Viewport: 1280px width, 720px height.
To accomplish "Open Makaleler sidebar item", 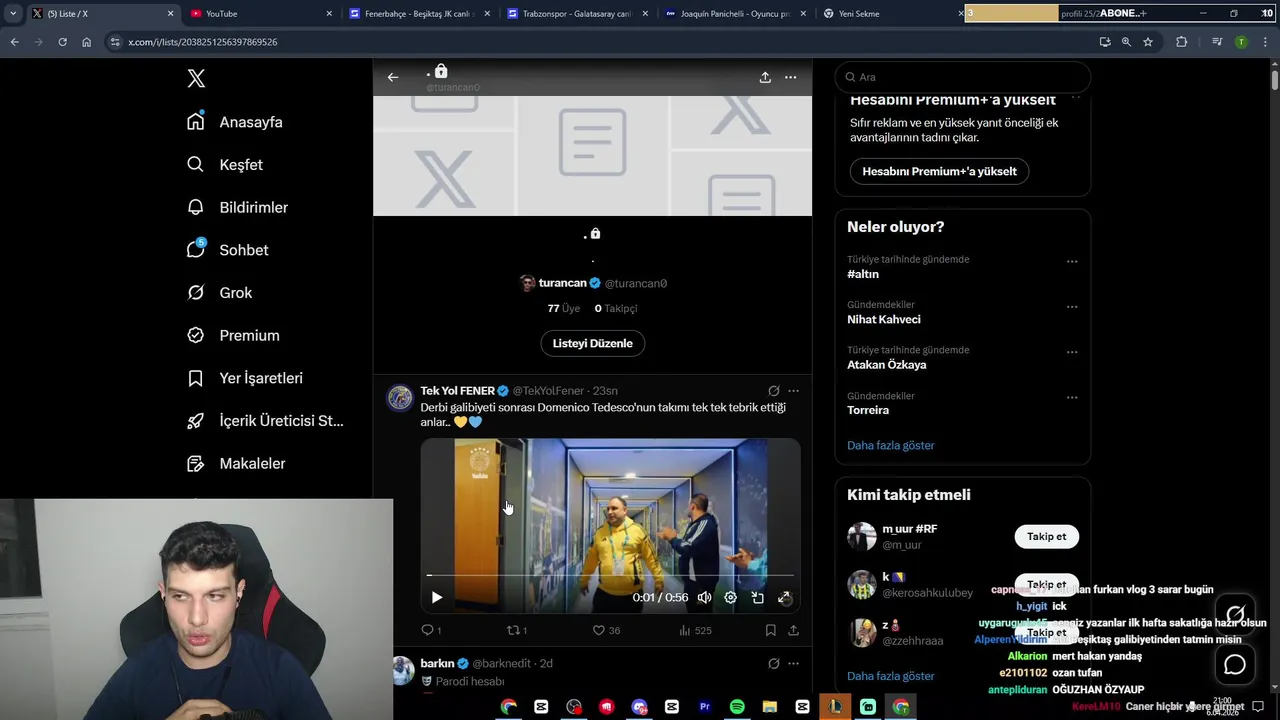I will point(236,463).
